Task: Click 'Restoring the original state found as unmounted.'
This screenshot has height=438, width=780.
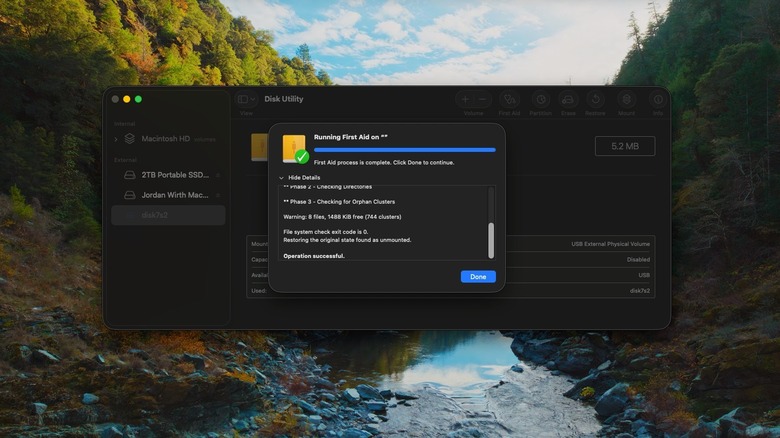Action: click(347, 240)
